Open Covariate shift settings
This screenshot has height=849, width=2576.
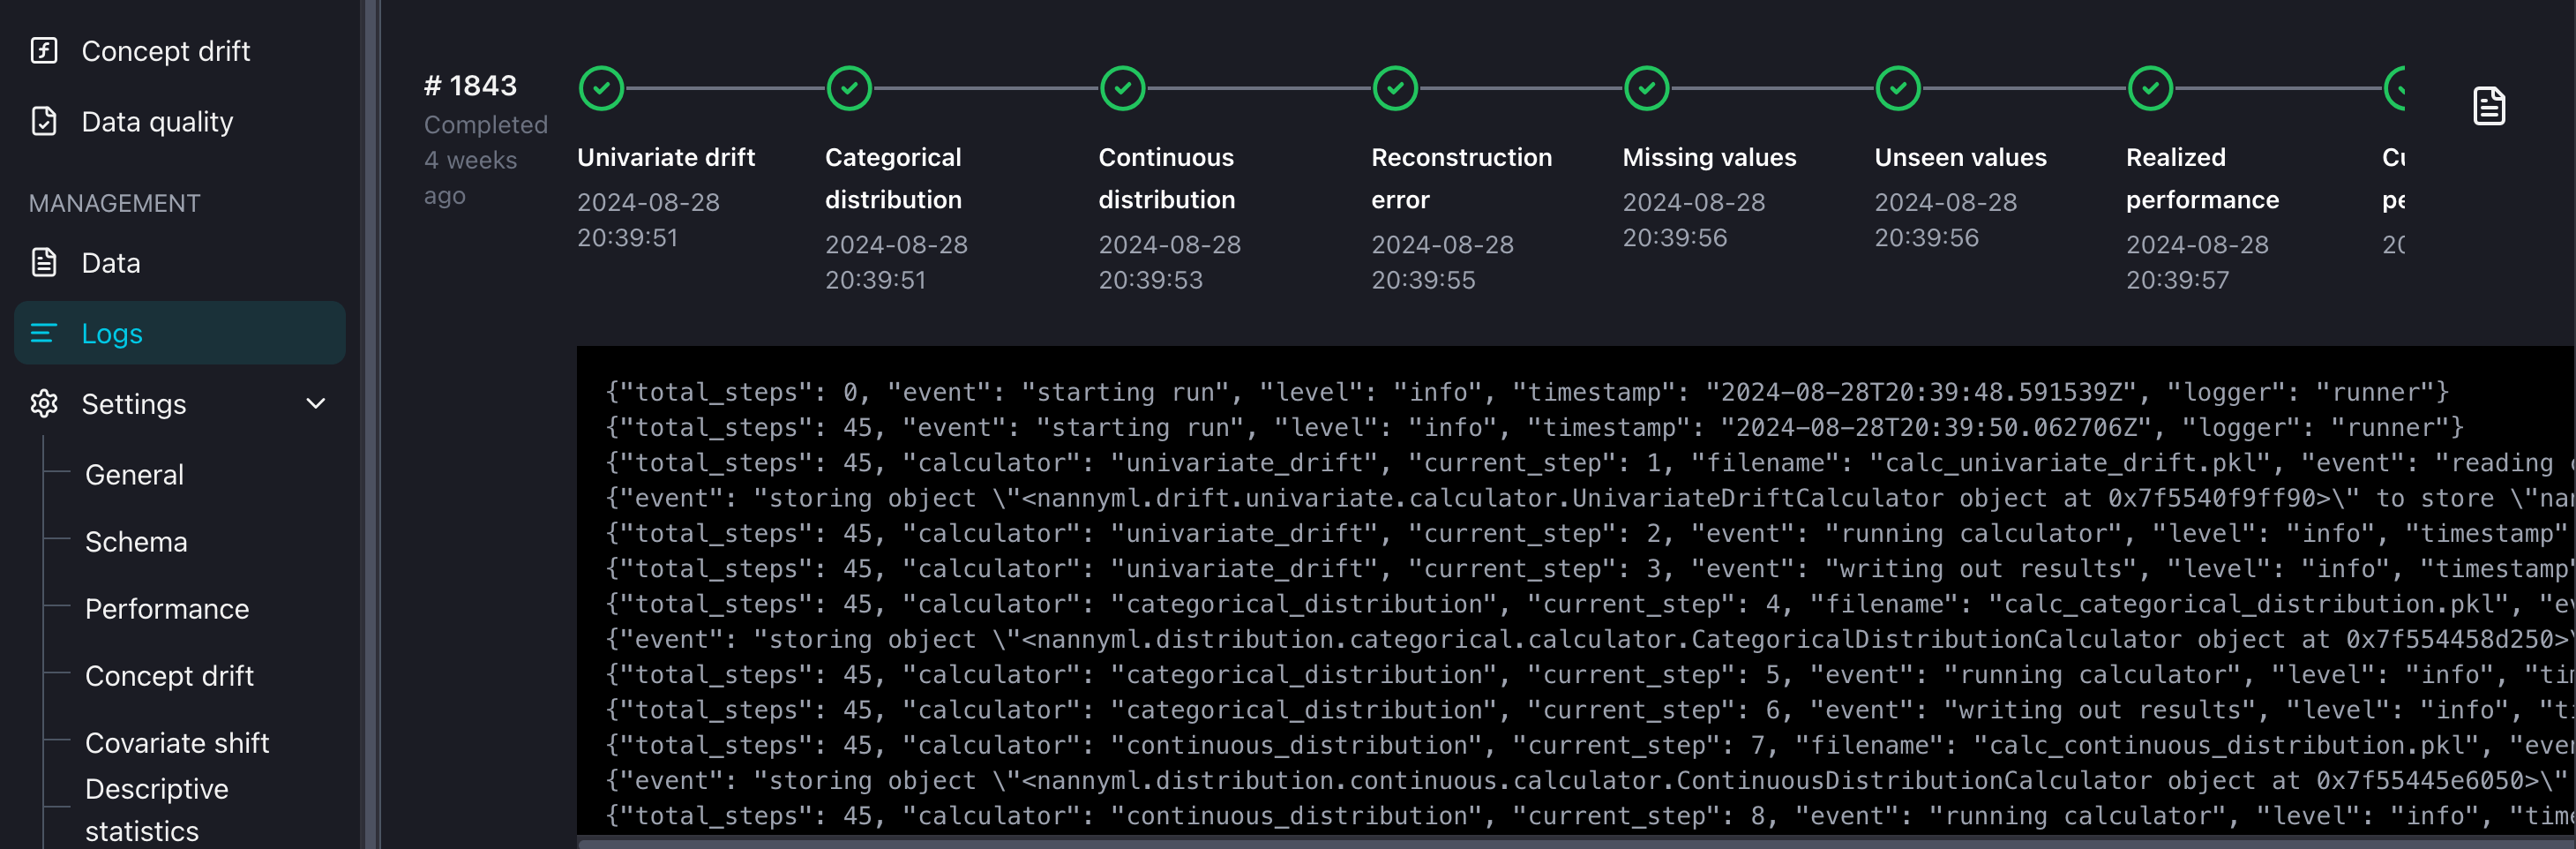point(177,742)
